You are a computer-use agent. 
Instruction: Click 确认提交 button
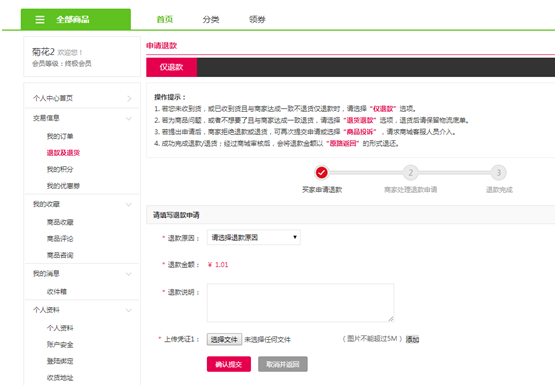[229, 364]
